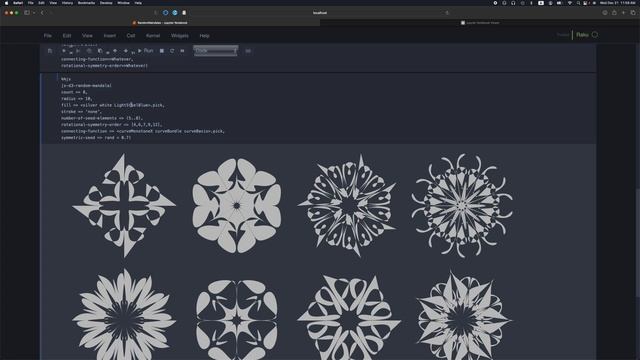The width and height of the screenshot is (640, 360).
Task: Cut selected cells with scissors icon
Action: coord(78,51)
